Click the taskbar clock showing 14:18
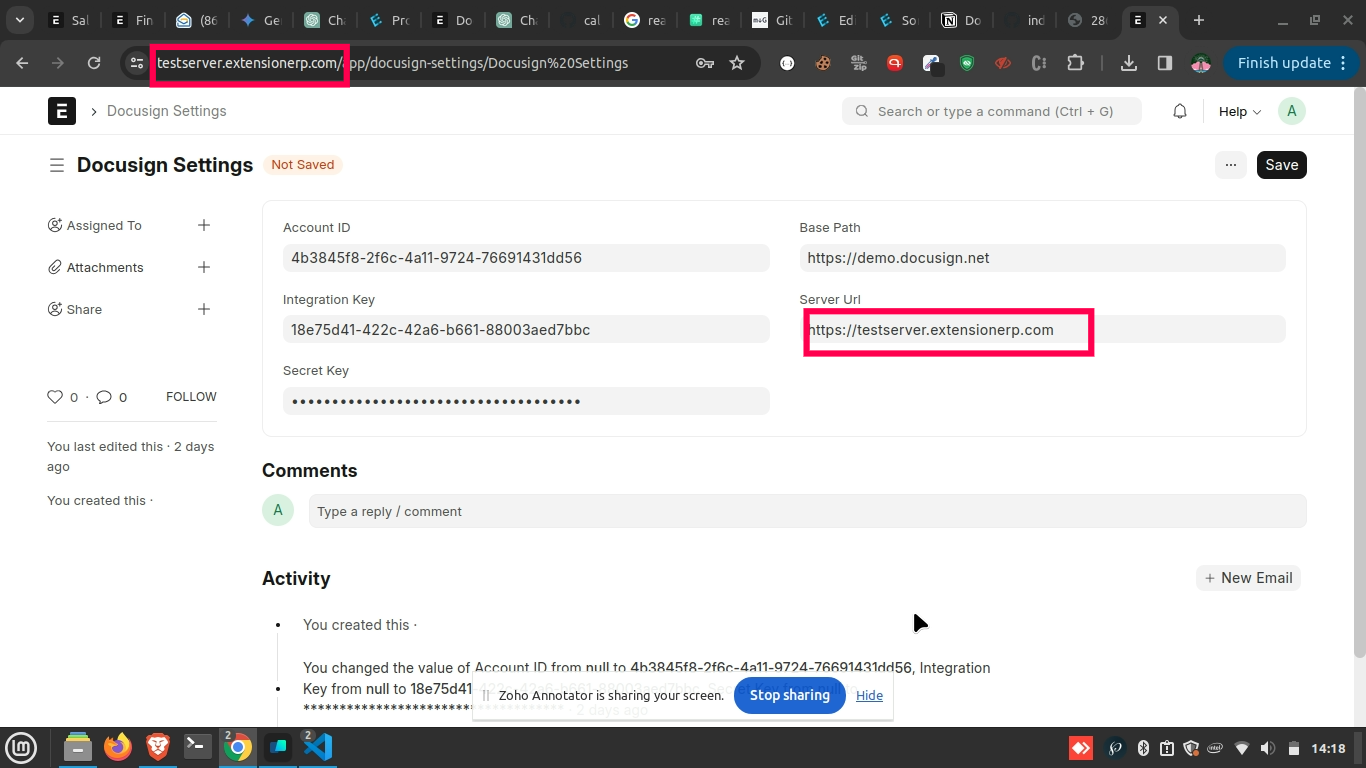The height and width of the screenshot is (768, 1366). pos(1328,748)
